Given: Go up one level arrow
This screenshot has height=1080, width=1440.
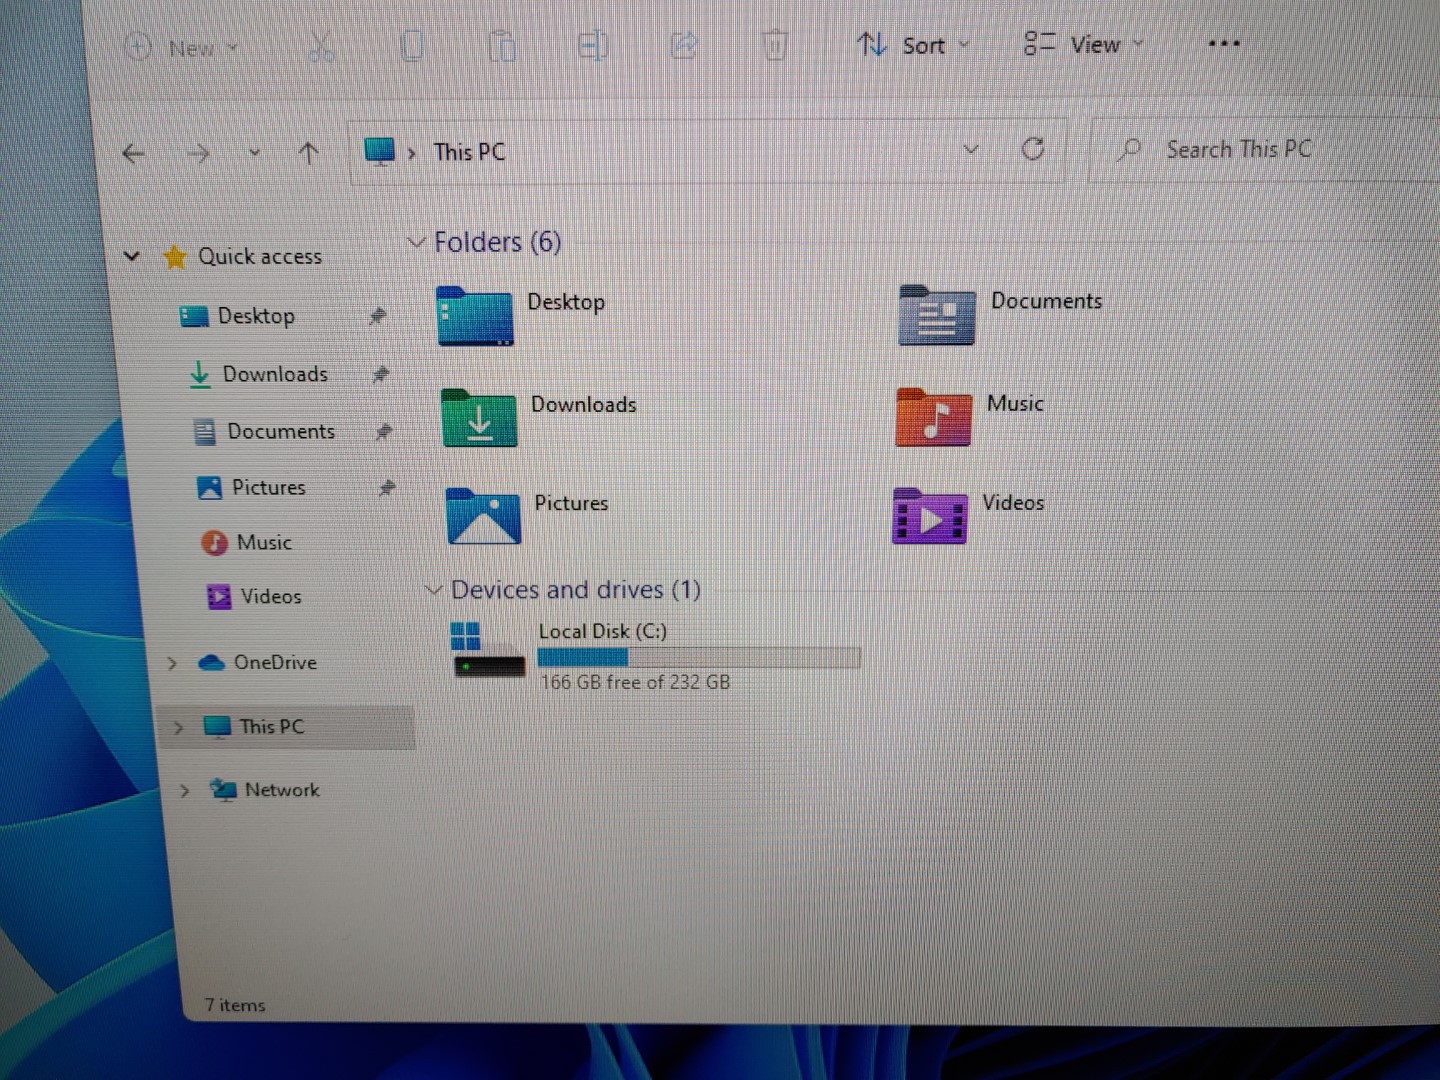Looking at the screenshot, I should (308, 153).
